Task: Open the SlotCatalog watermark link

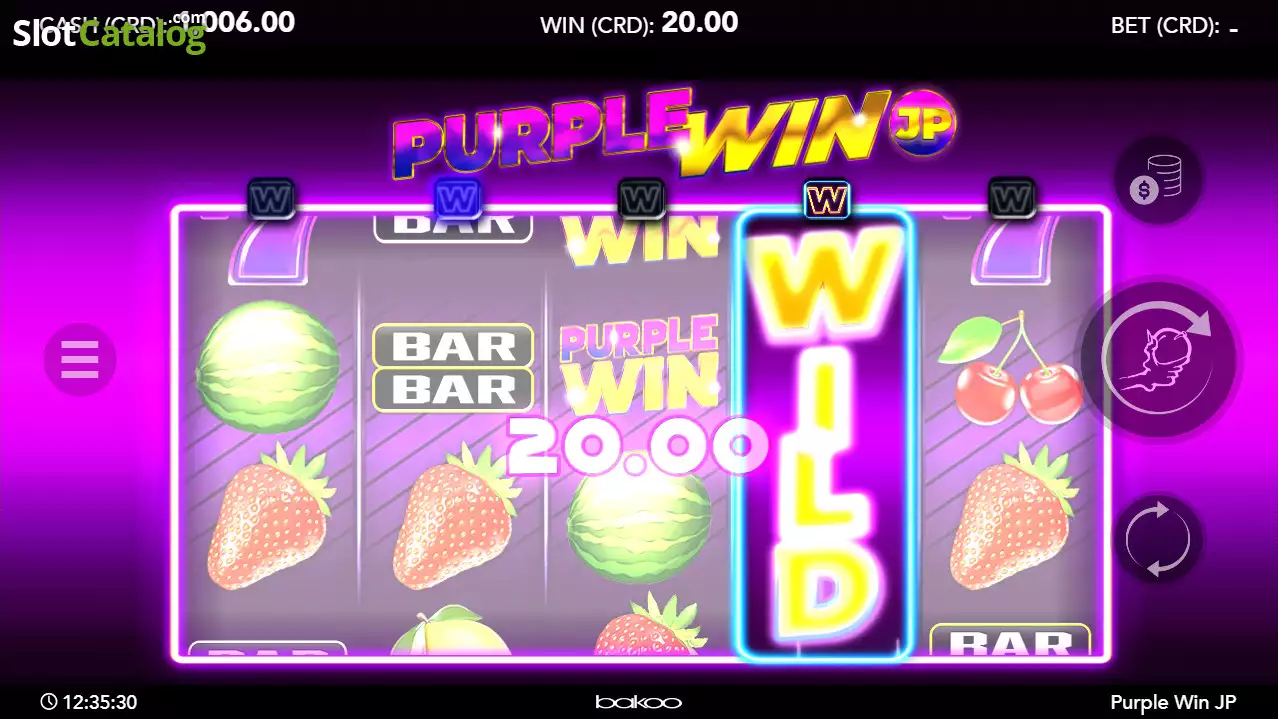Action: tap(109, 35)
